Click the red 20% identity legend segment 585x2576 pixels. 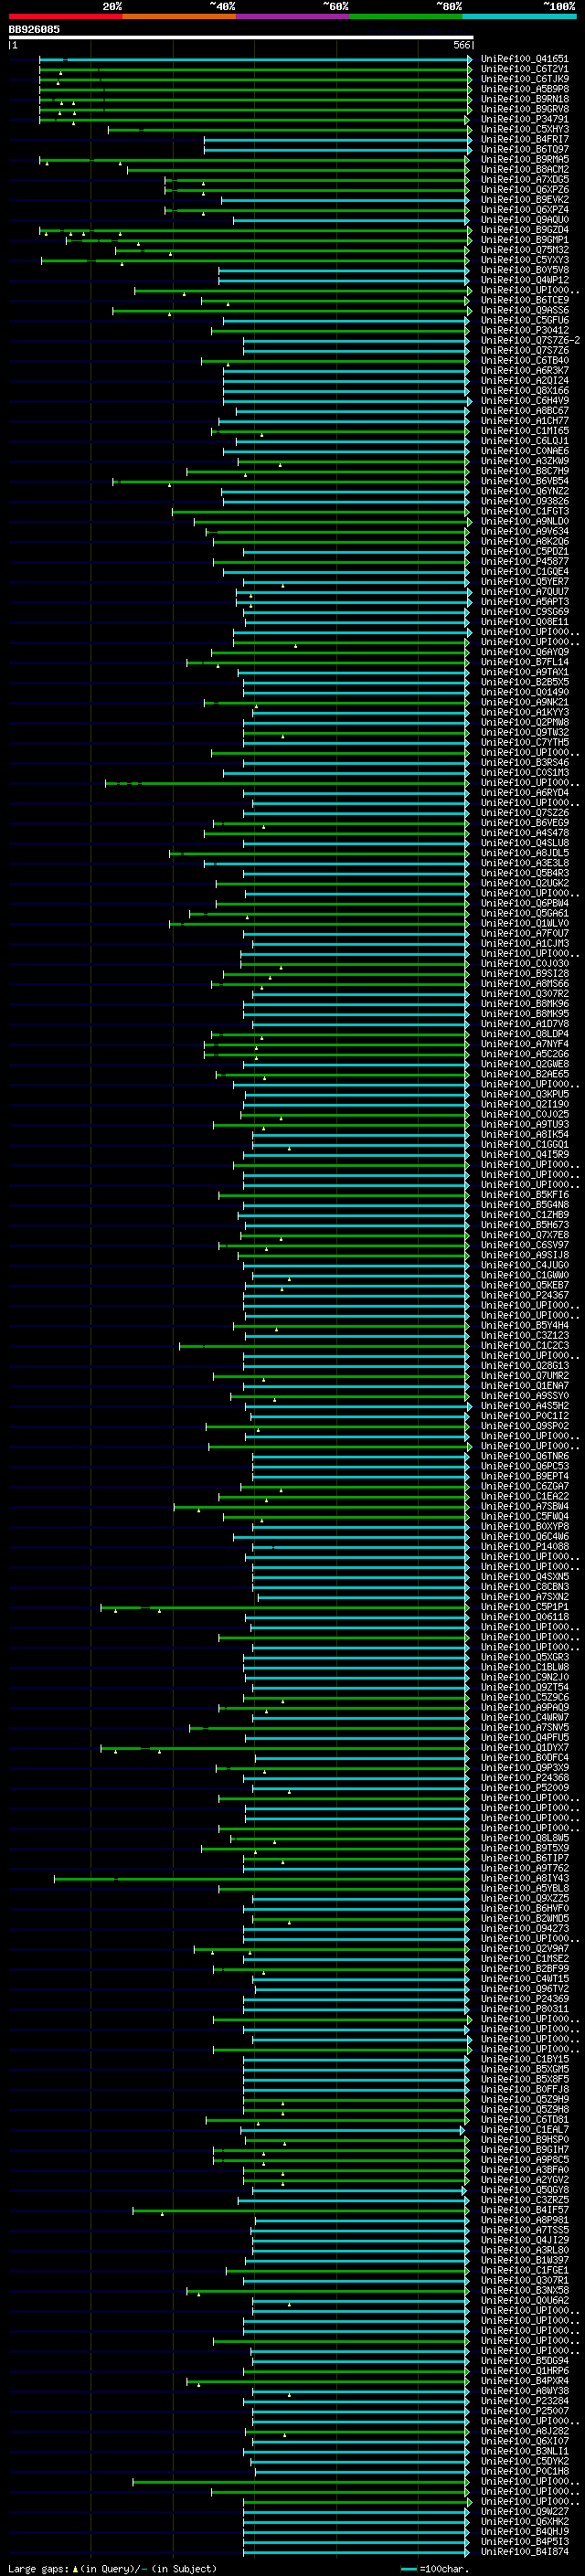click(x=65, y=16)
